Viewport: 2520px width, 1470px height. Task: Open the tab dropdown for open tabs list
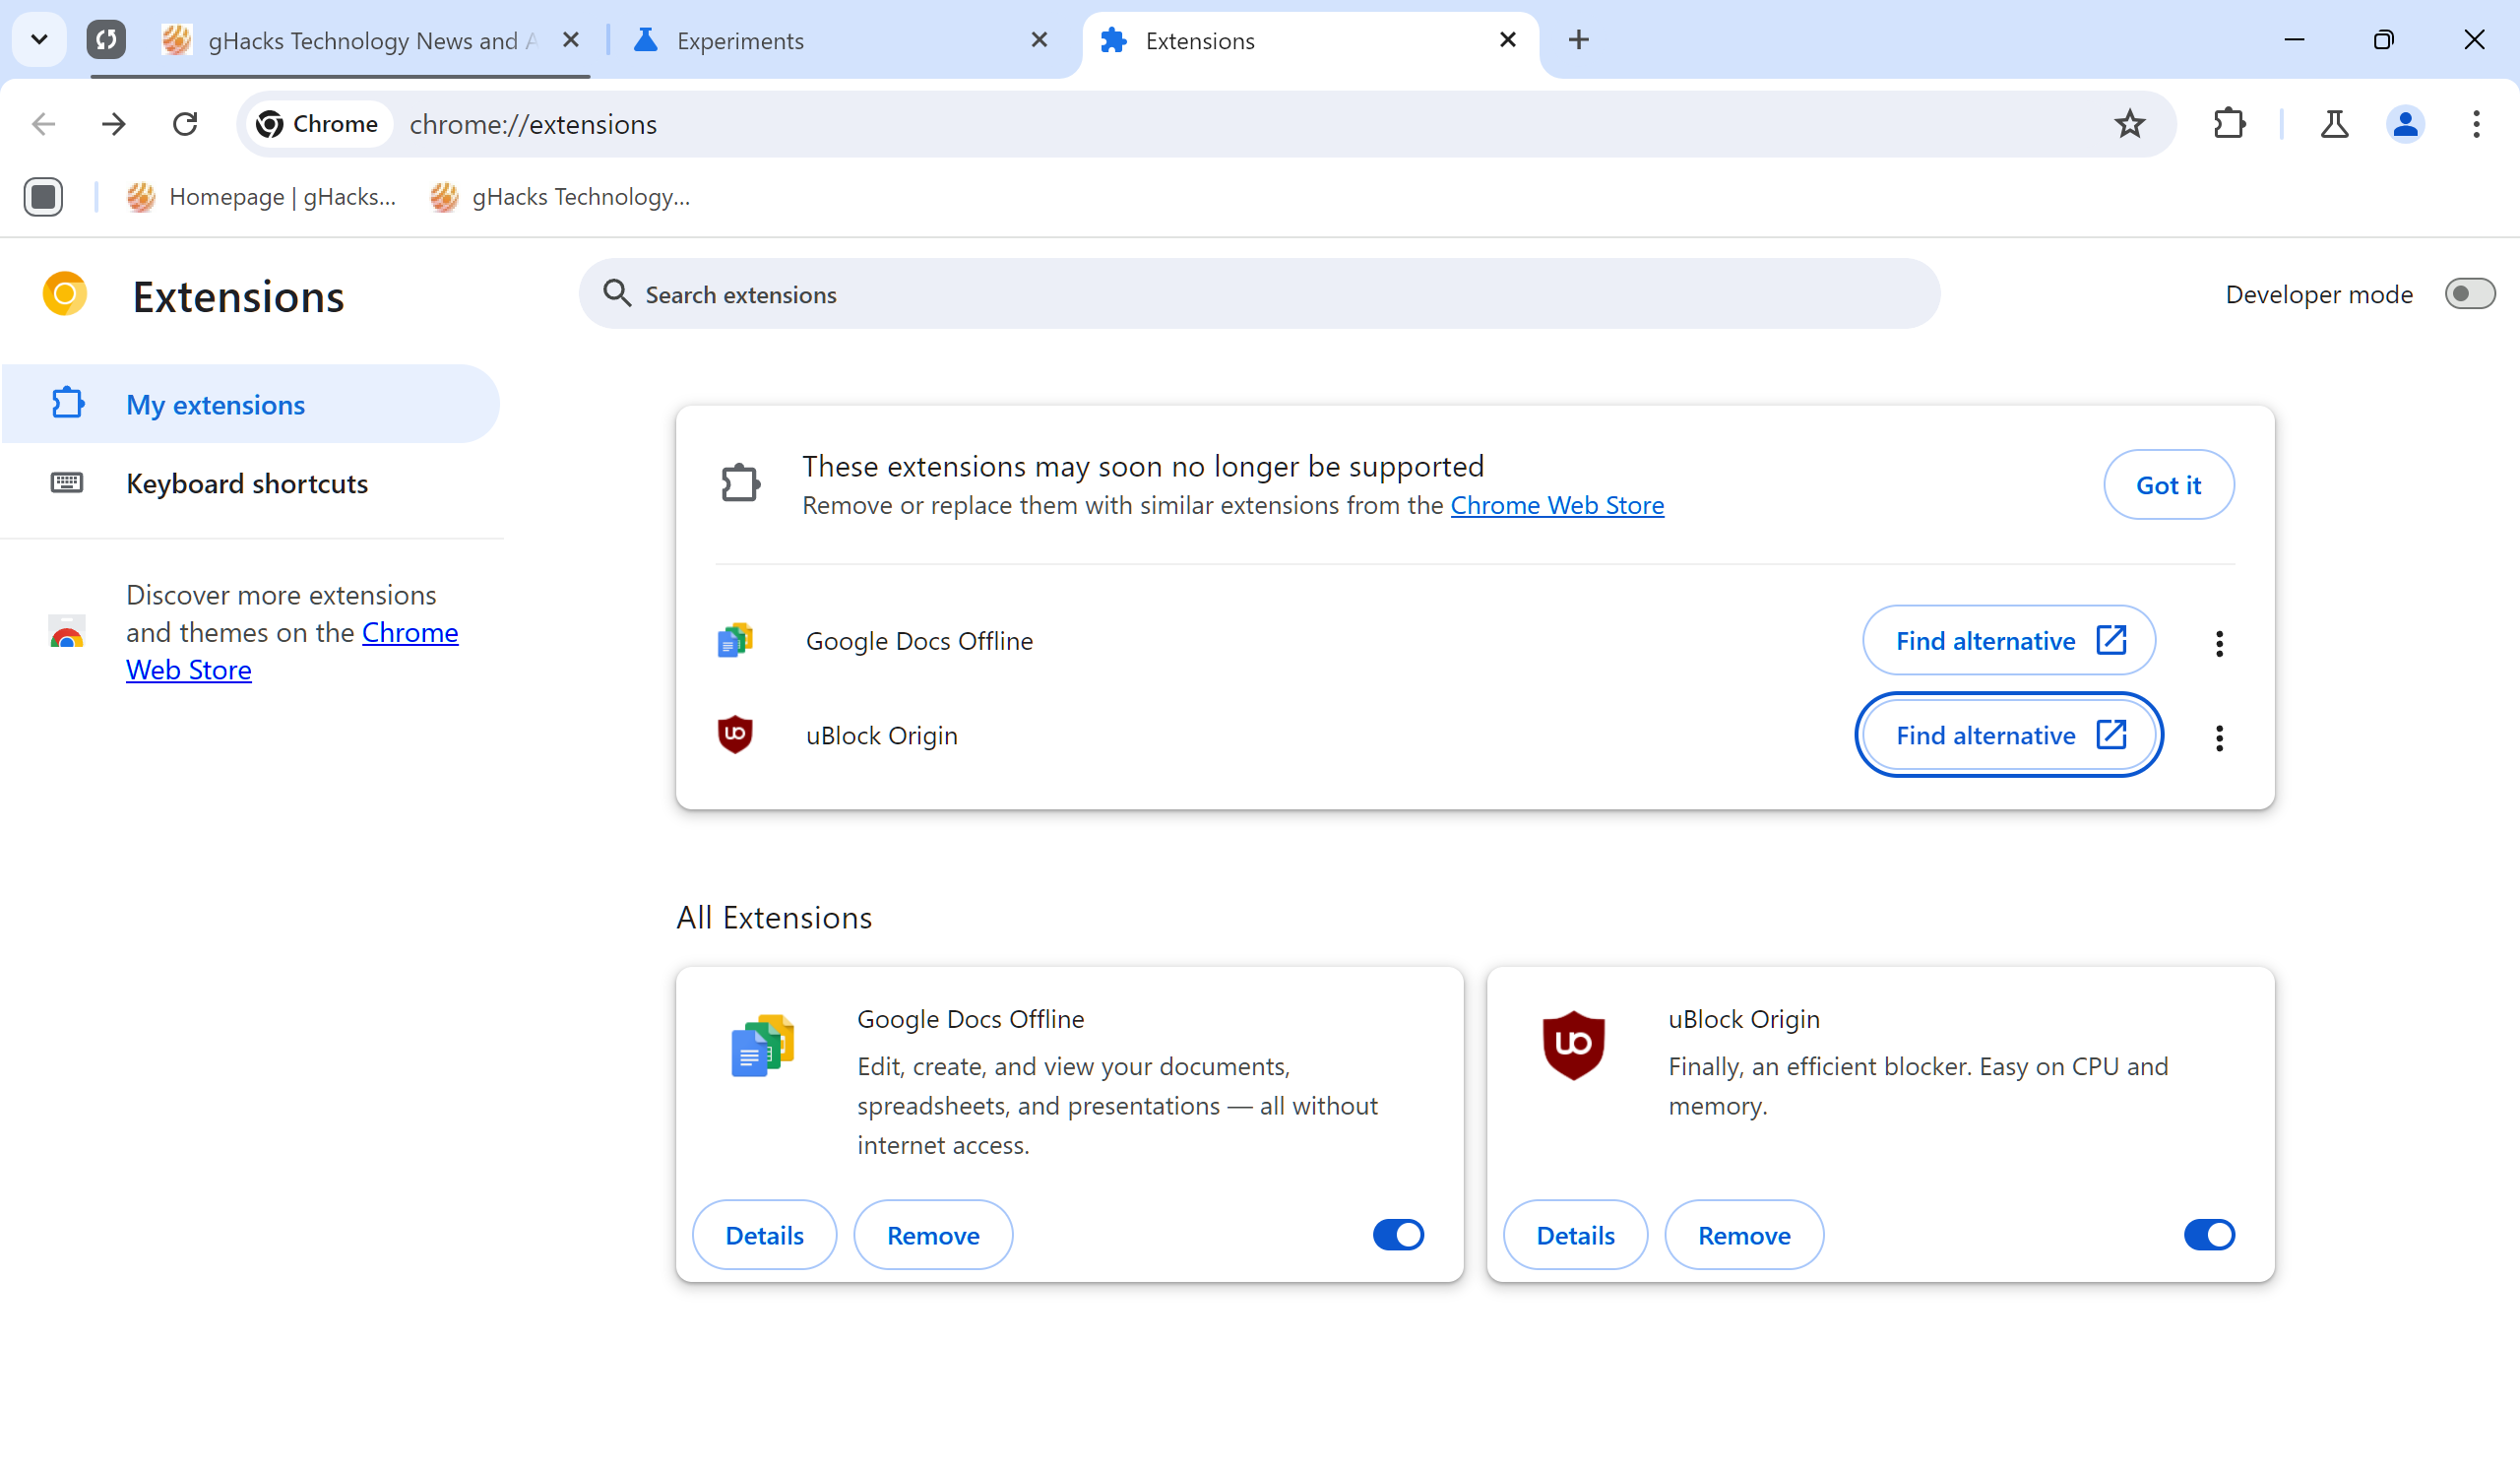point(38,38)
